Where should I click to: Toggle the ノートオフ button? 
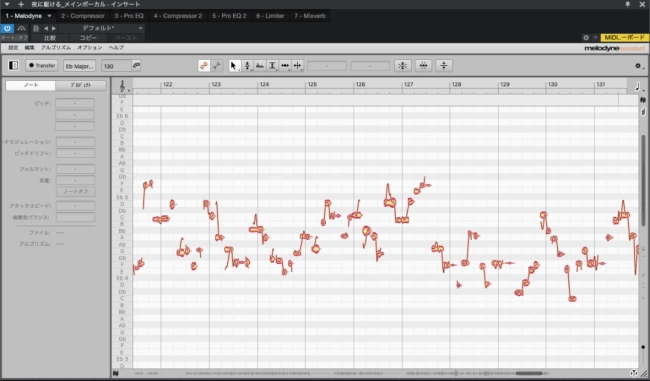click(x=75, y=192)
